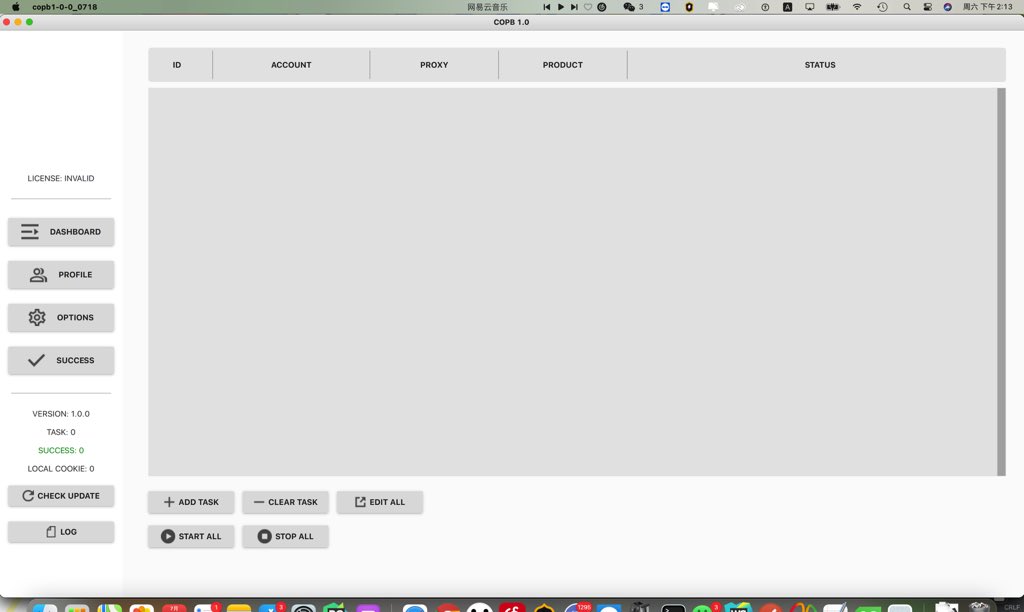Click the ACCOUNT column header
Screen dimensions: 1024x612
point(291,65)
